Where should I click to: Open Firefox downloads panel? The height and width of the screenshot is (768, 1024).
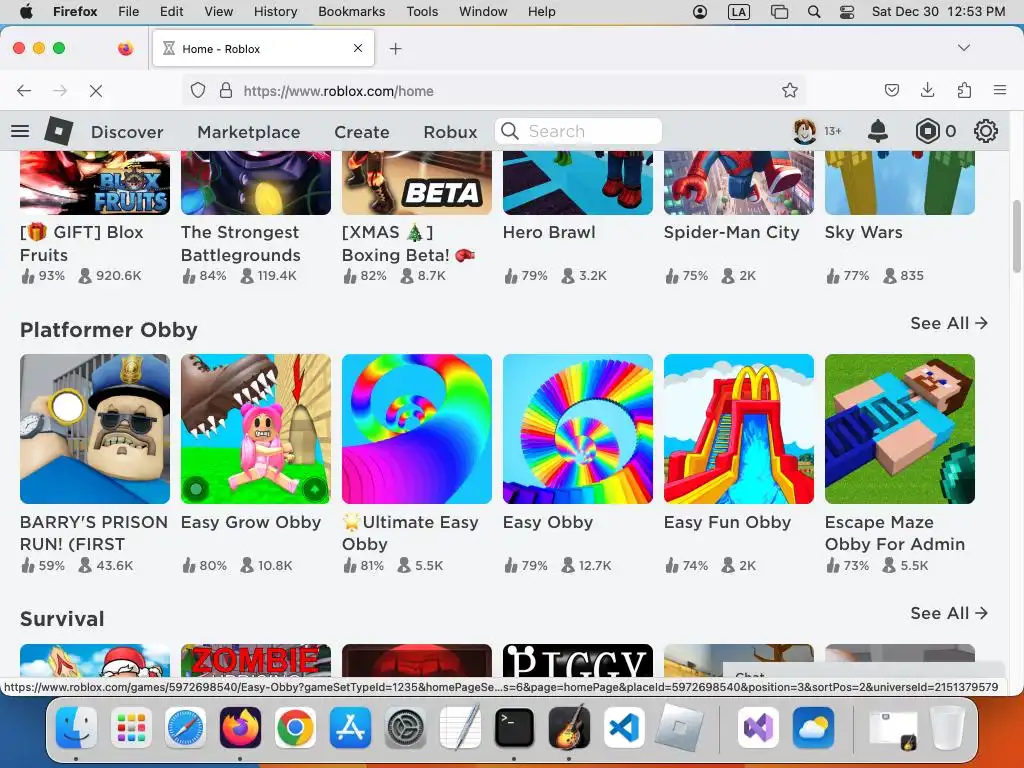tap(927, 91)
